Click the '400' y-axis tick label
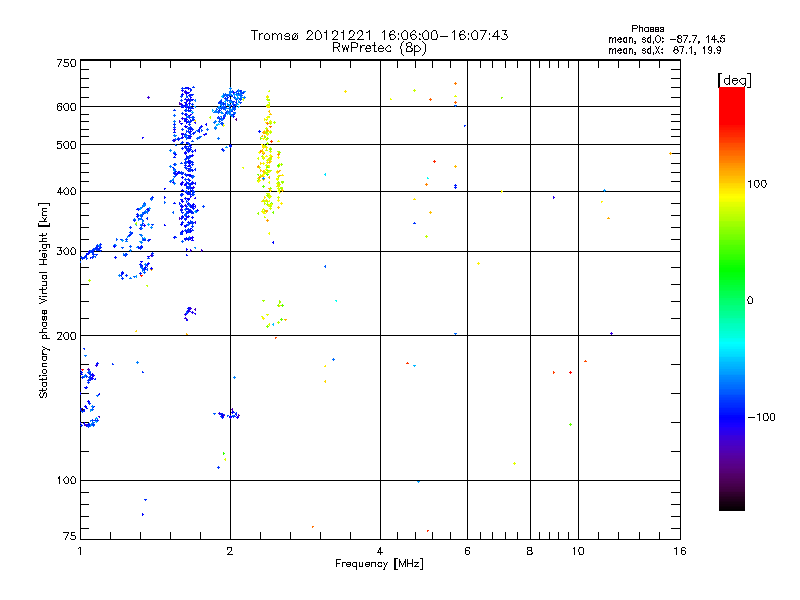Viewport: 800px width, 600px height. (66, 191)
